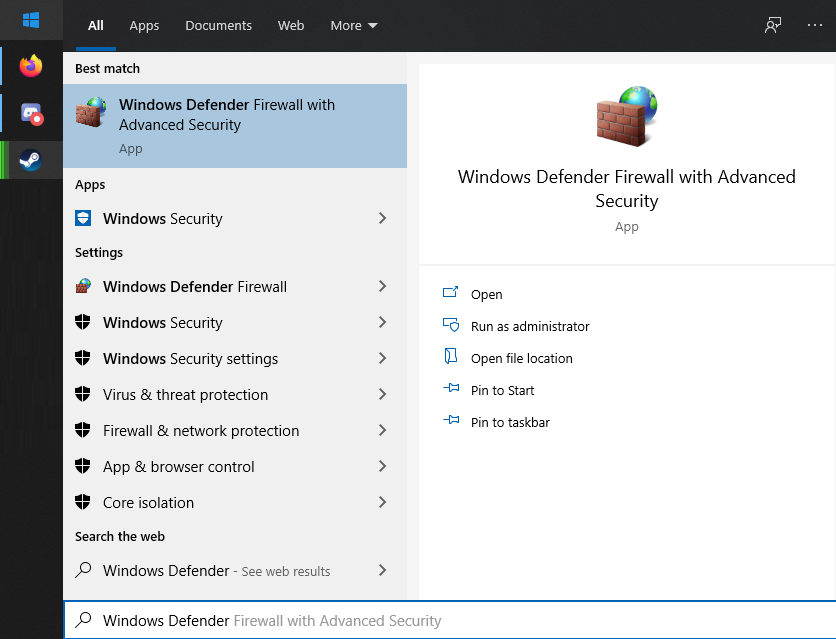This screenshot has height=639, width=836.
Task: Open Discord from the taskbar
Action: coord(31,114)
